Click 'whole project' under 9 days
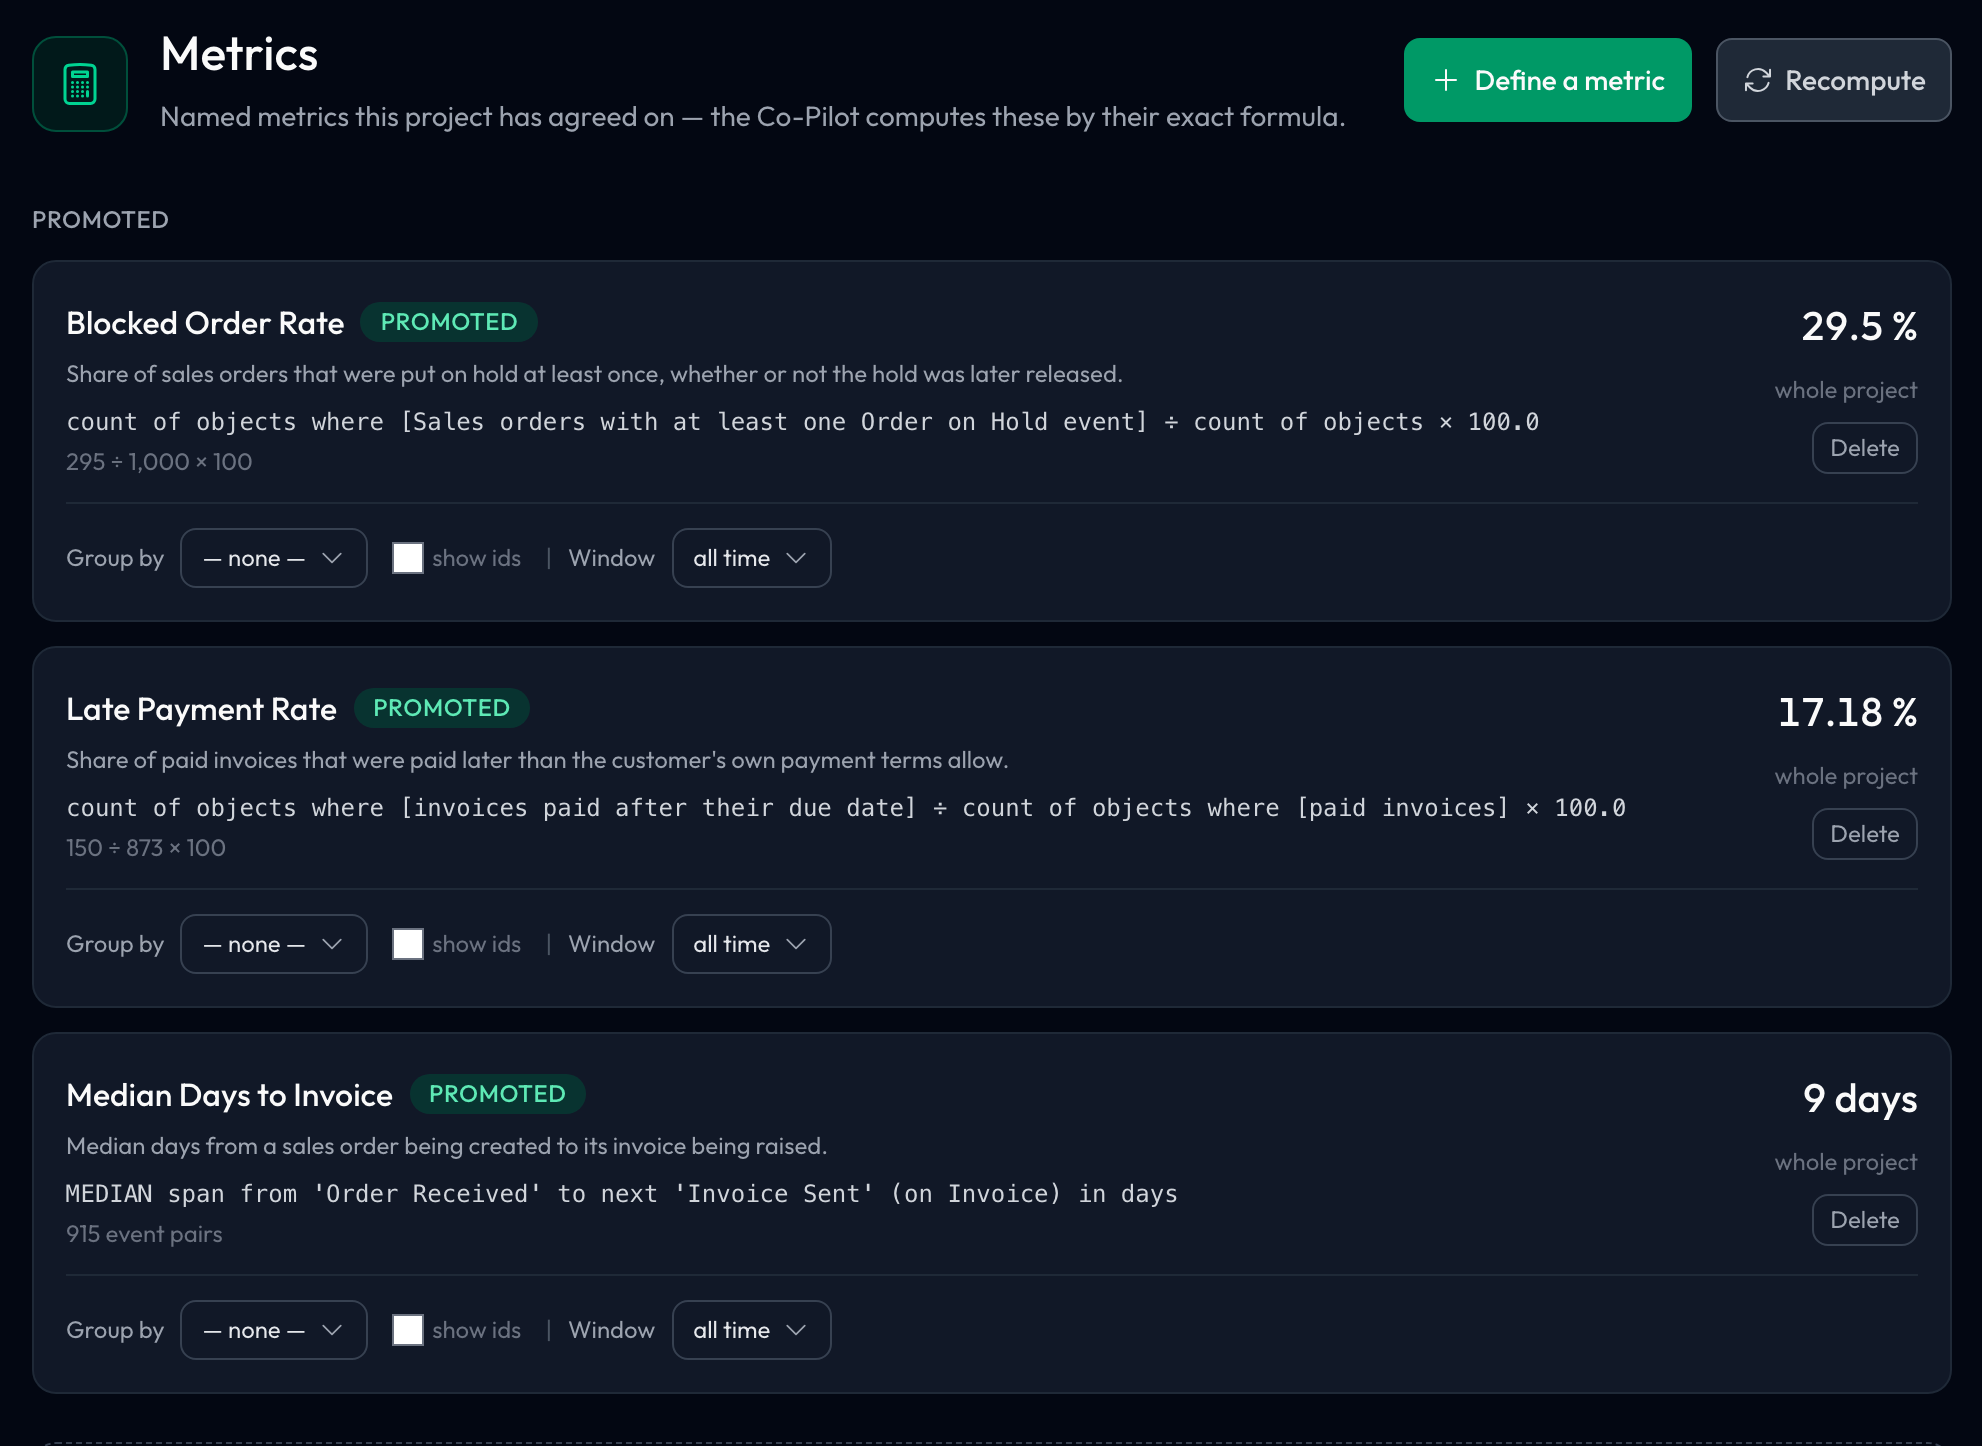This screenshot has width=1982, height=1446. (x=1846, y=1162)
